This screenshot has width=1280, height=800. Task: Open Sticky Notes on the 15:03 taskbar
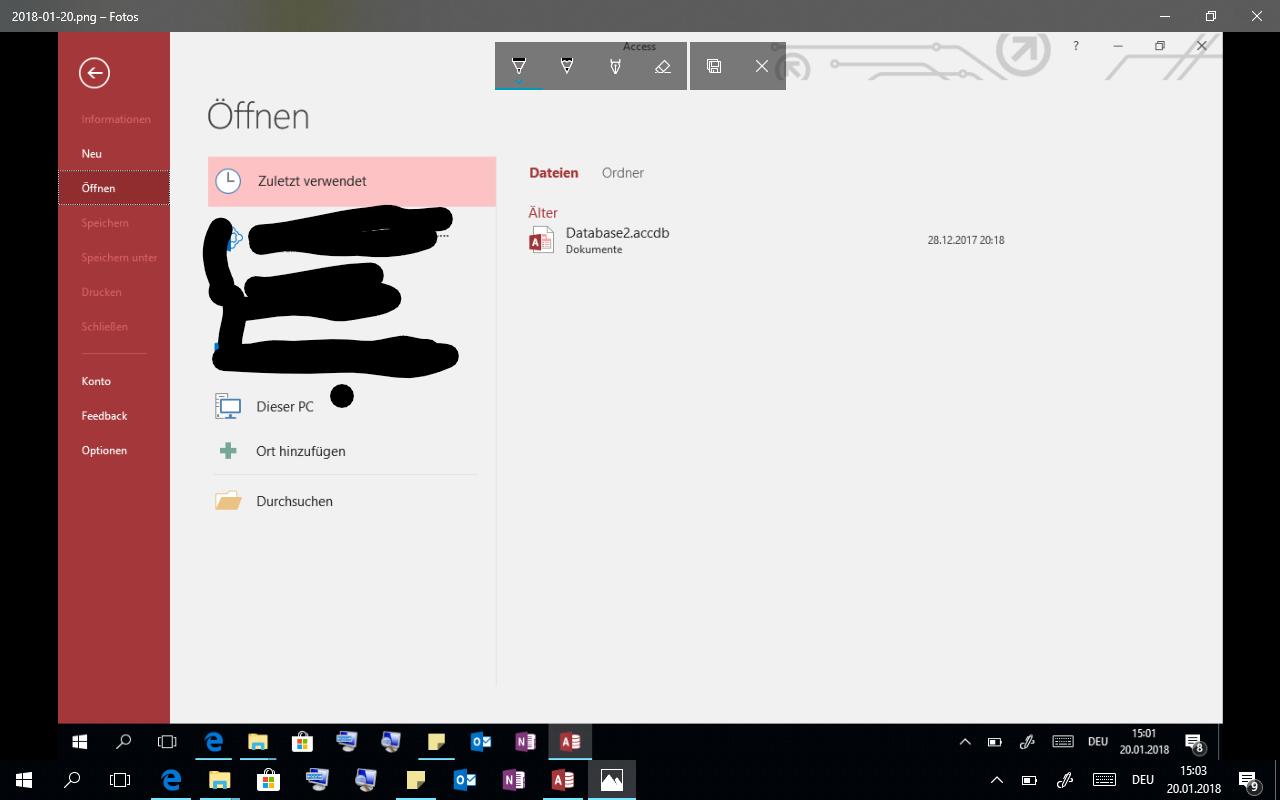(x=416, y=780)
